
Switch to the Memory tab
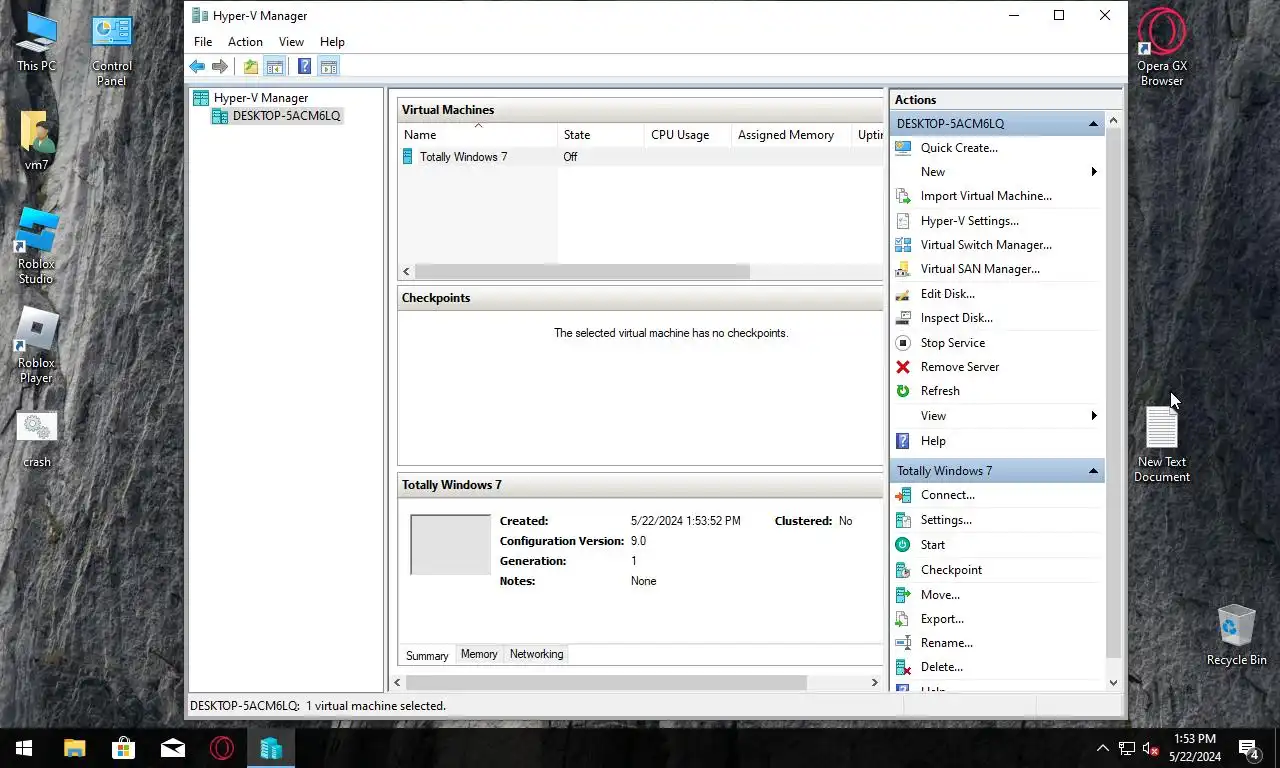[x=479, y=654]
